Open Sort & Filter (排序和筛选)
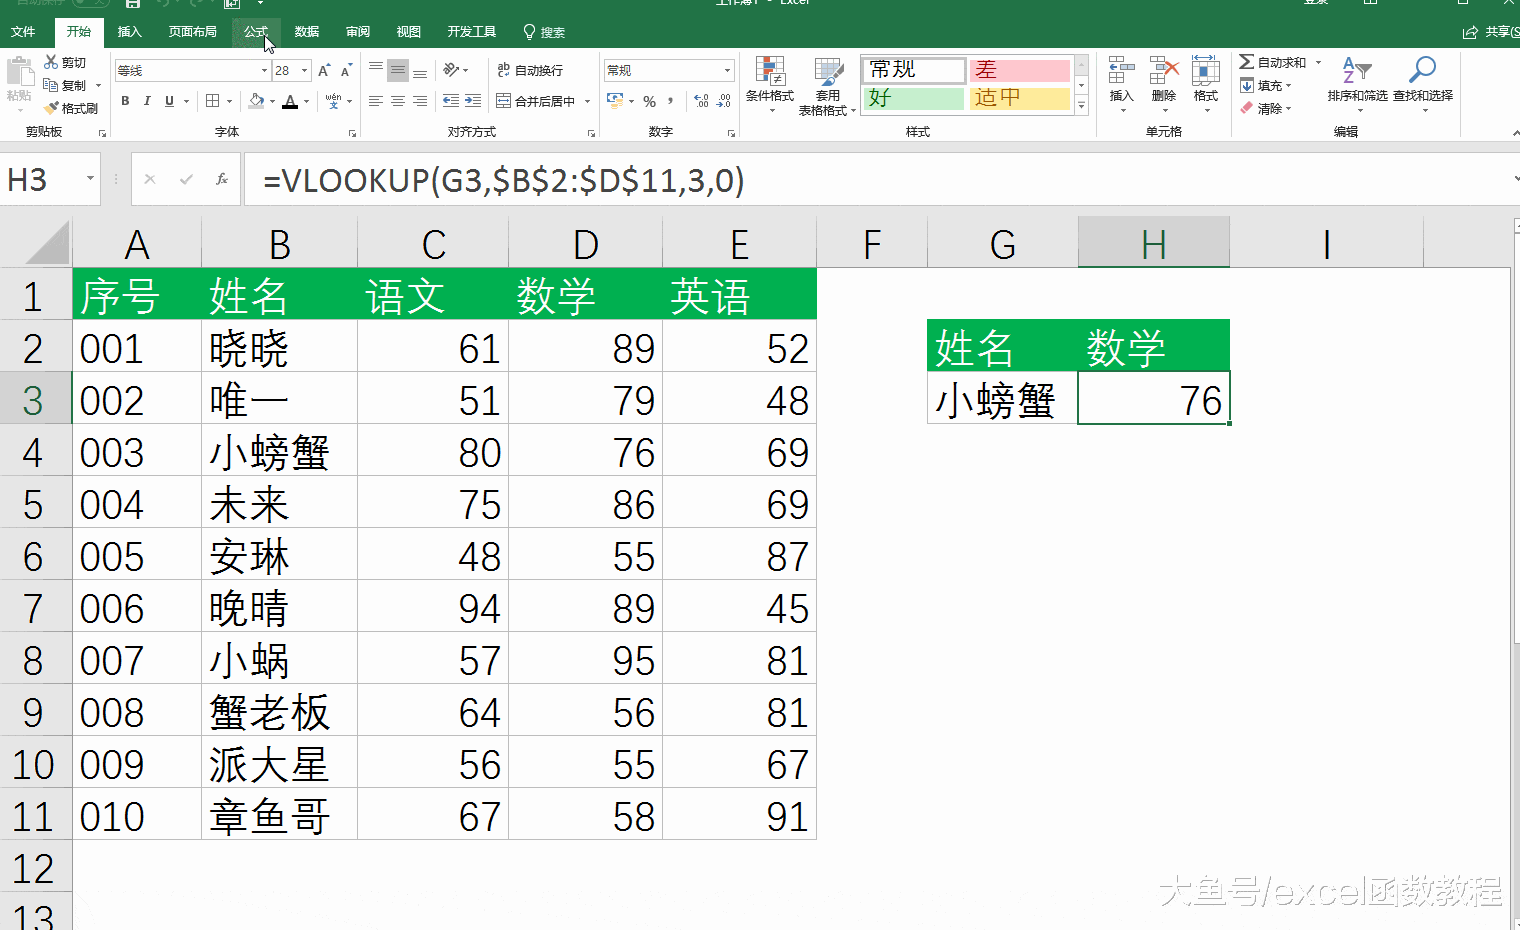The image size is (1520, 930). pyautogui.click(x=1356, y=85)
